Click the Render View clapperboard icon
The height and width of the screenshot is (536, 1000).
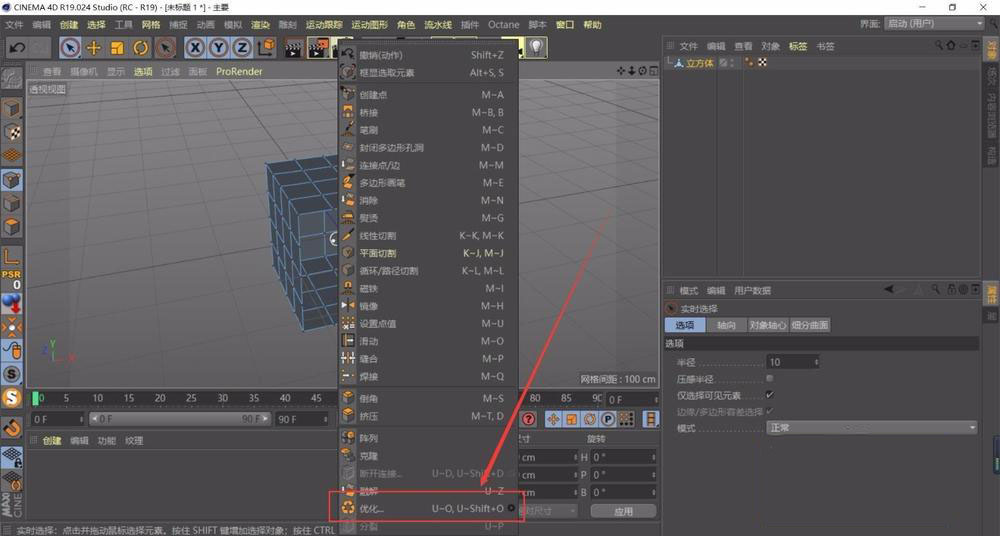(294, 47)
